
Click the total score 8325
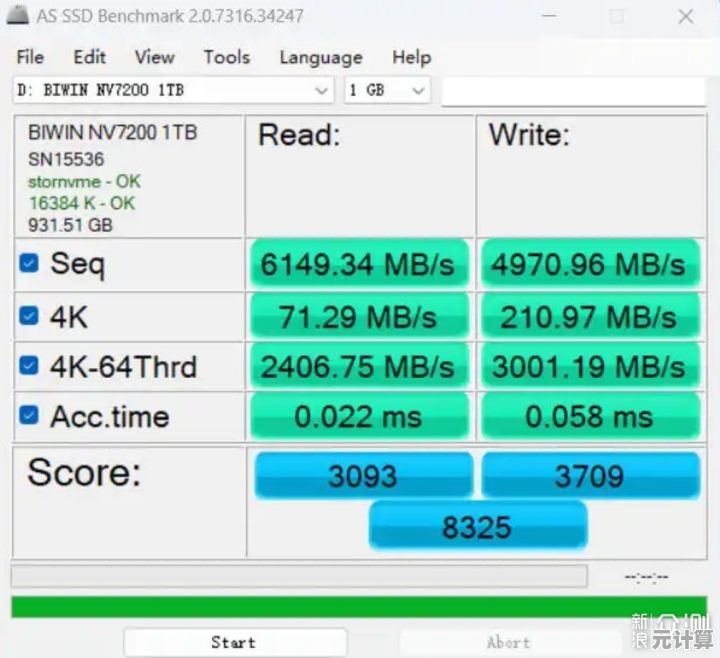(478, 525)
